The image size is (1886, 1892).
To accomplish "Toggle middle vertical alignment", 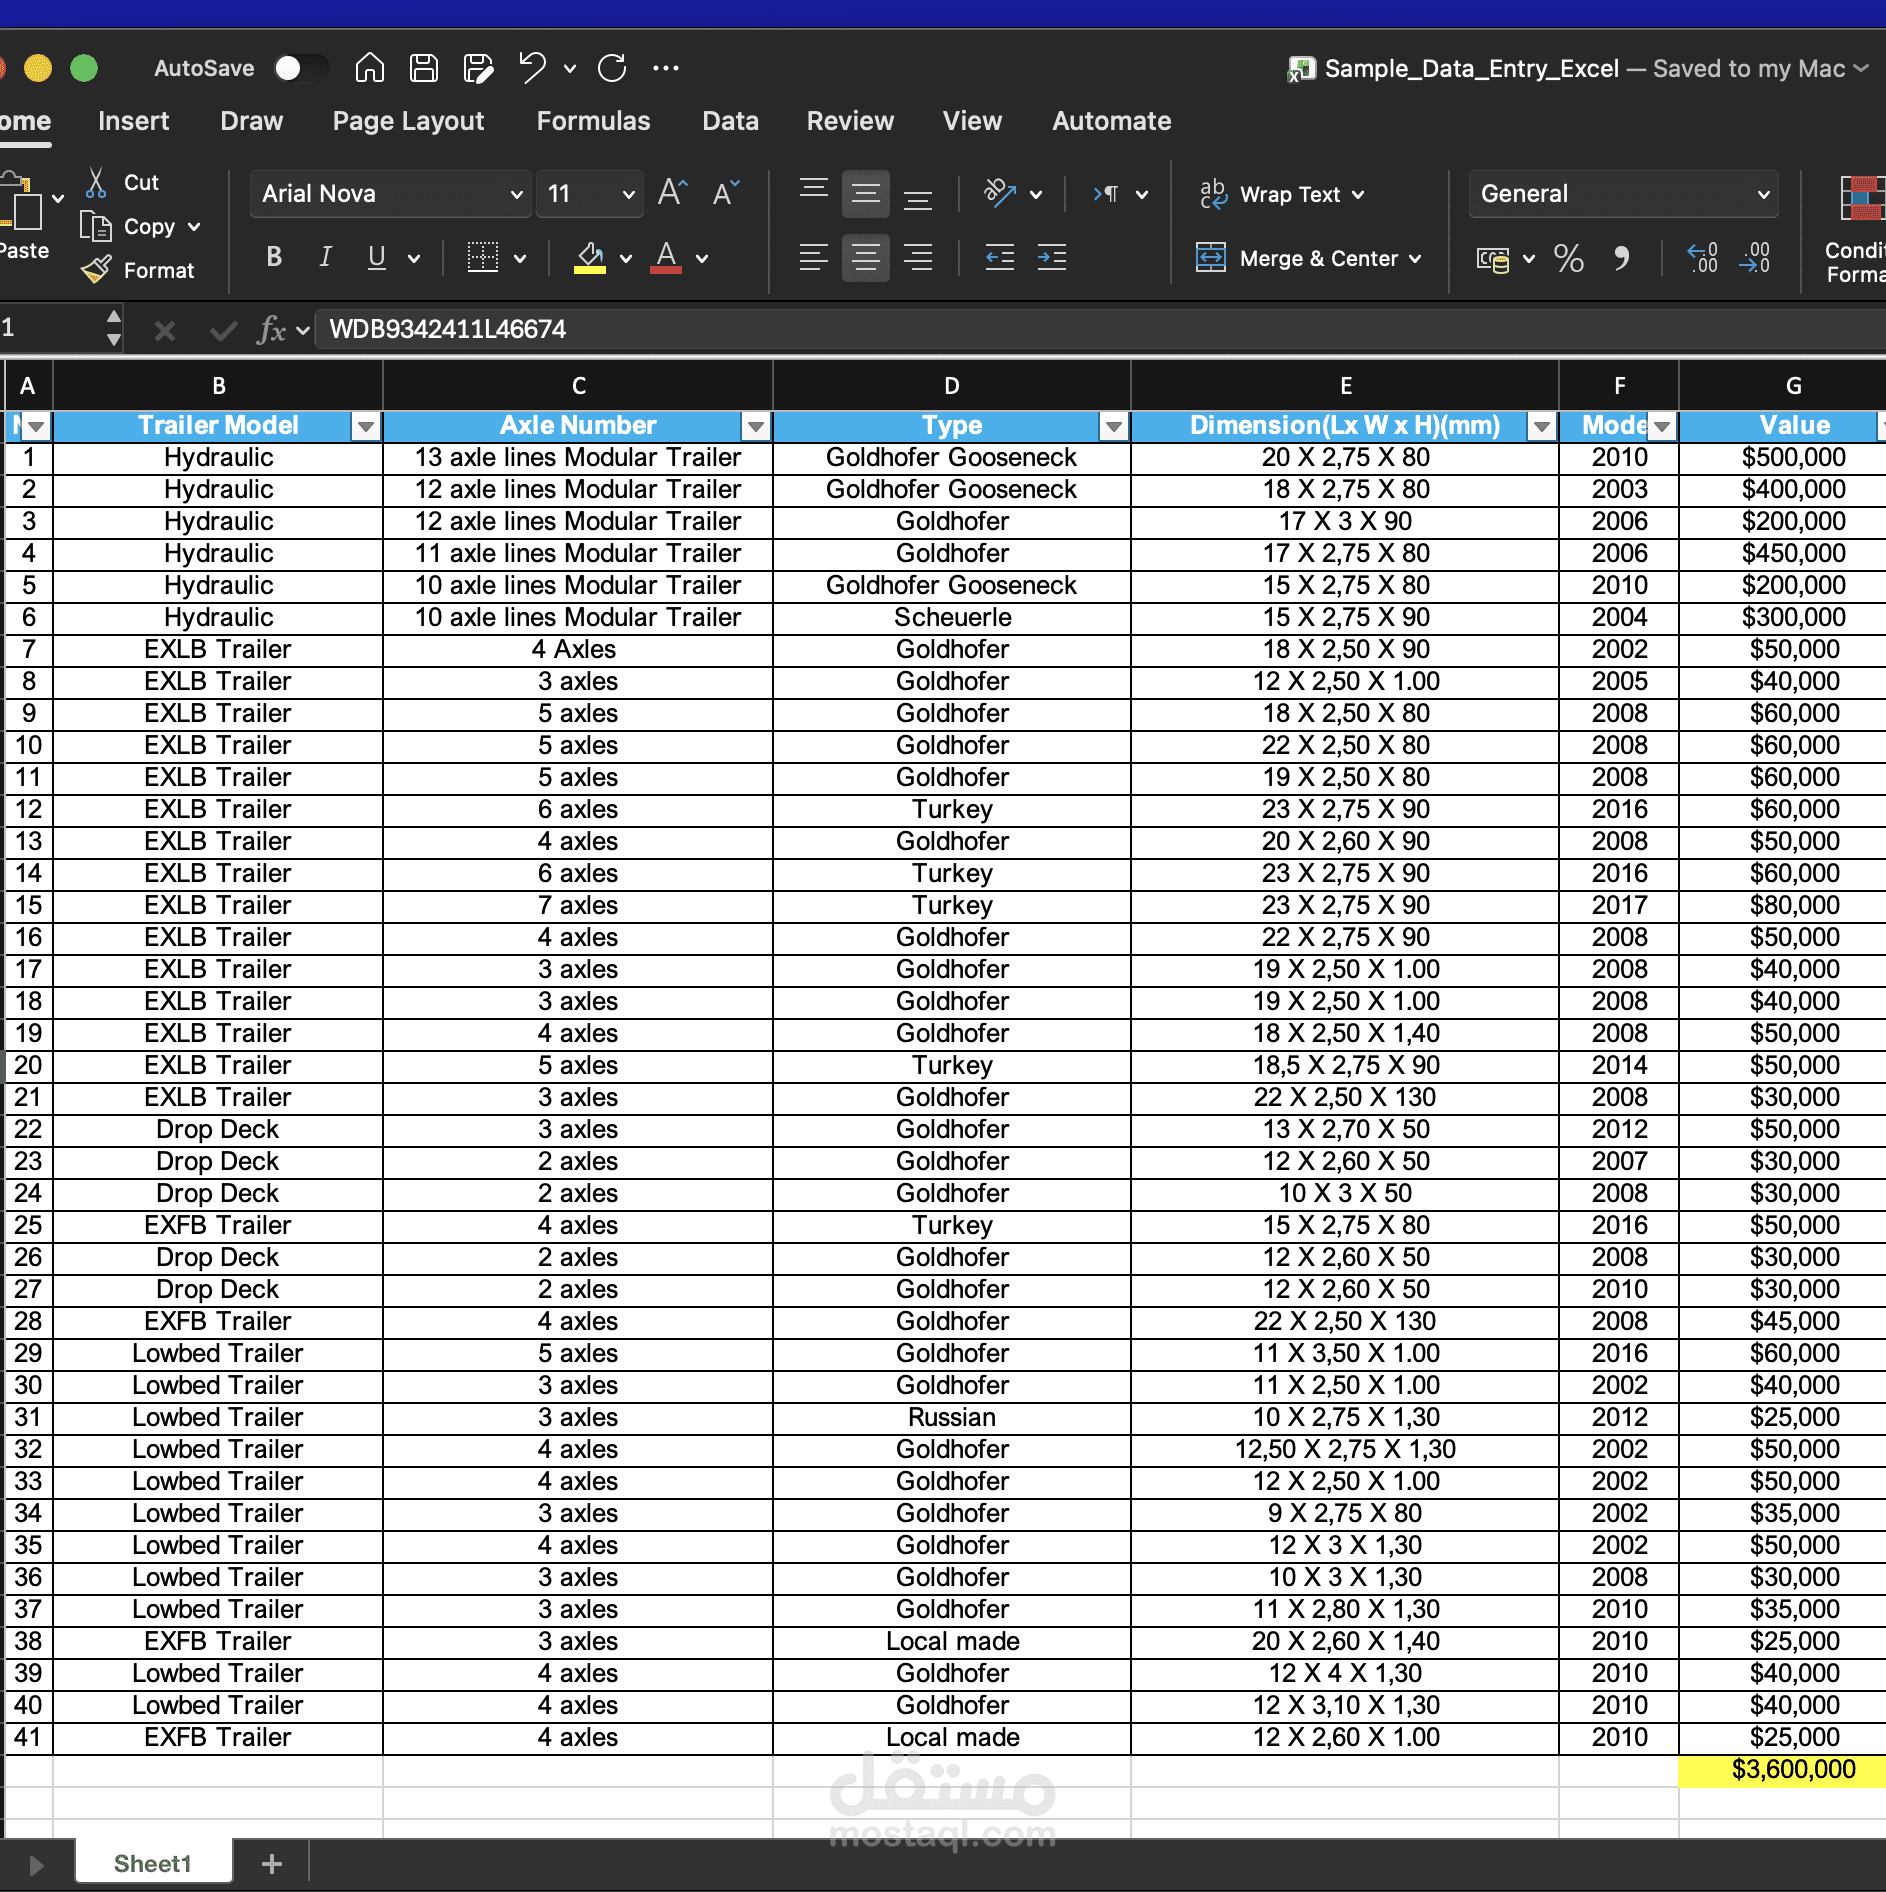I will click(866, 194).
